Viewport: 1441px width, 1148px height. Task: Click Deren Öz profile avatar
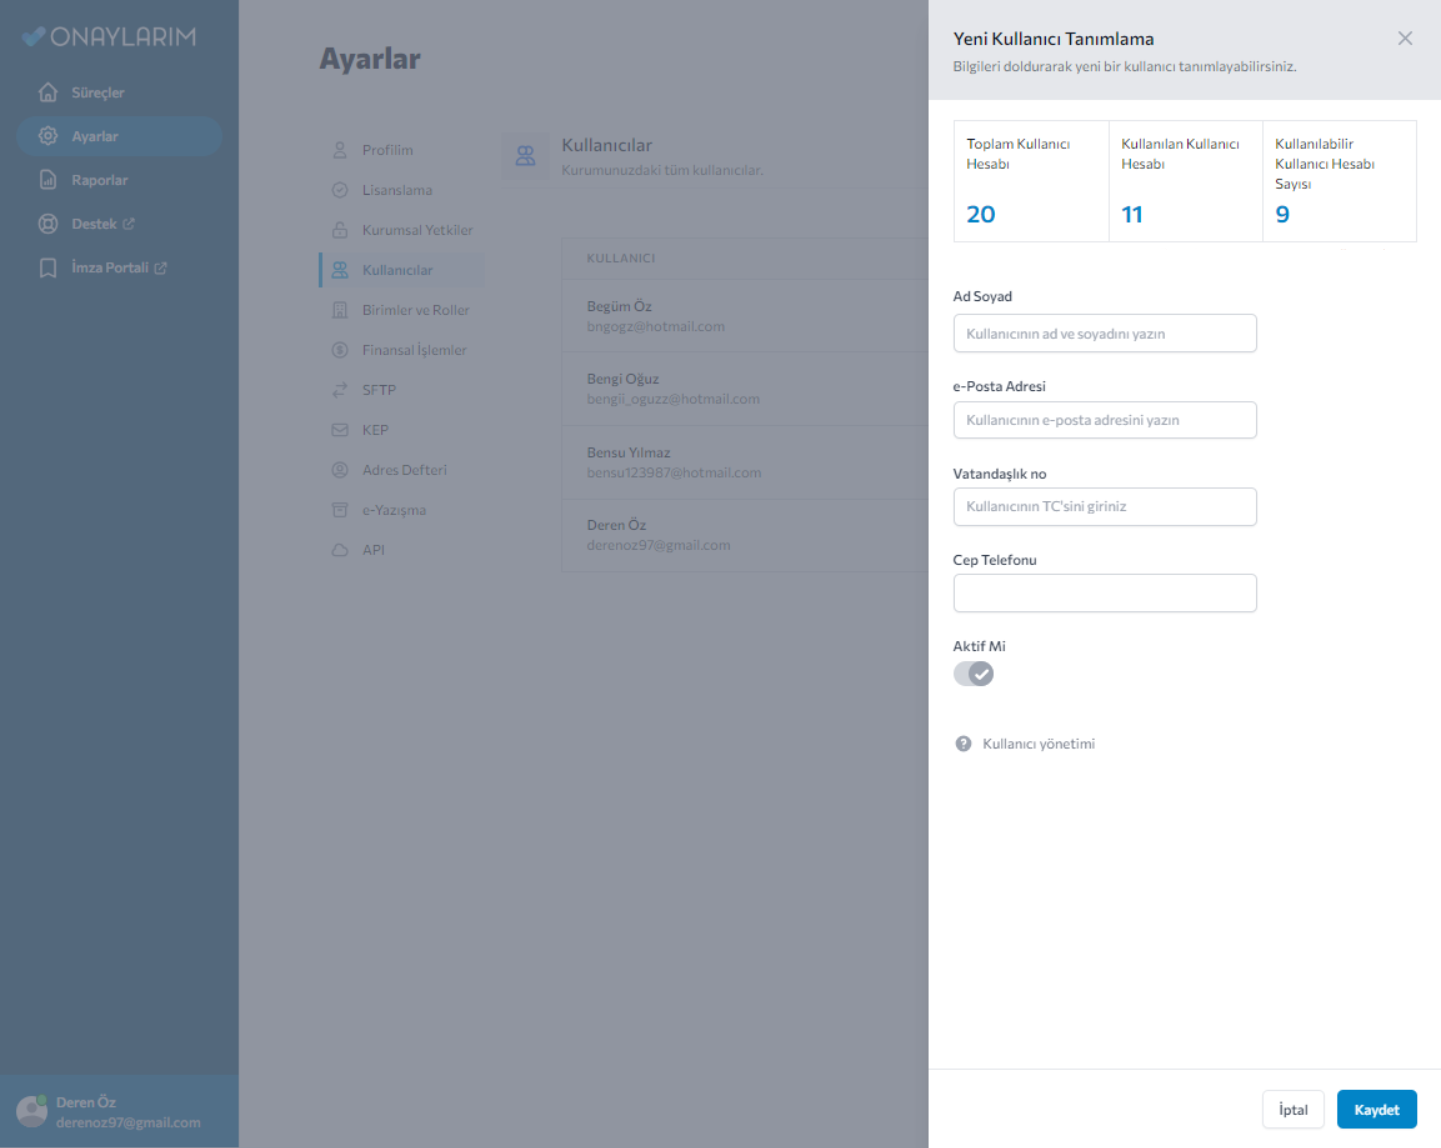point(32,1110)
